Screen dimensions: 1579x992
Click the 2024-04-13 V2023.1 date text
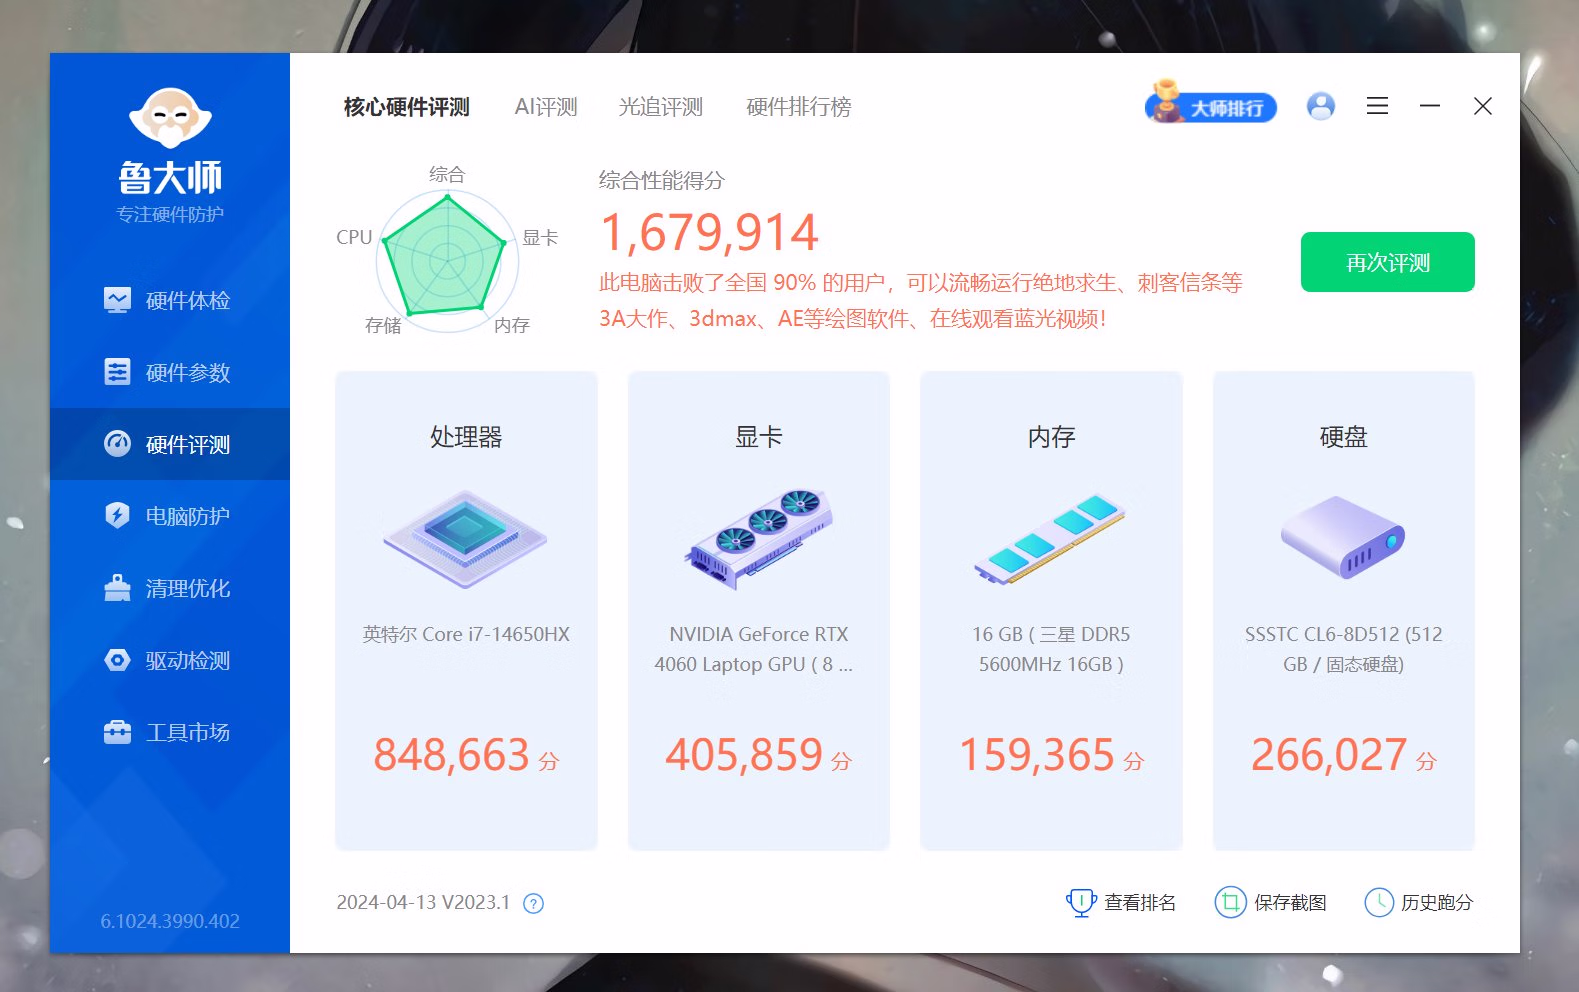[423, 902]
